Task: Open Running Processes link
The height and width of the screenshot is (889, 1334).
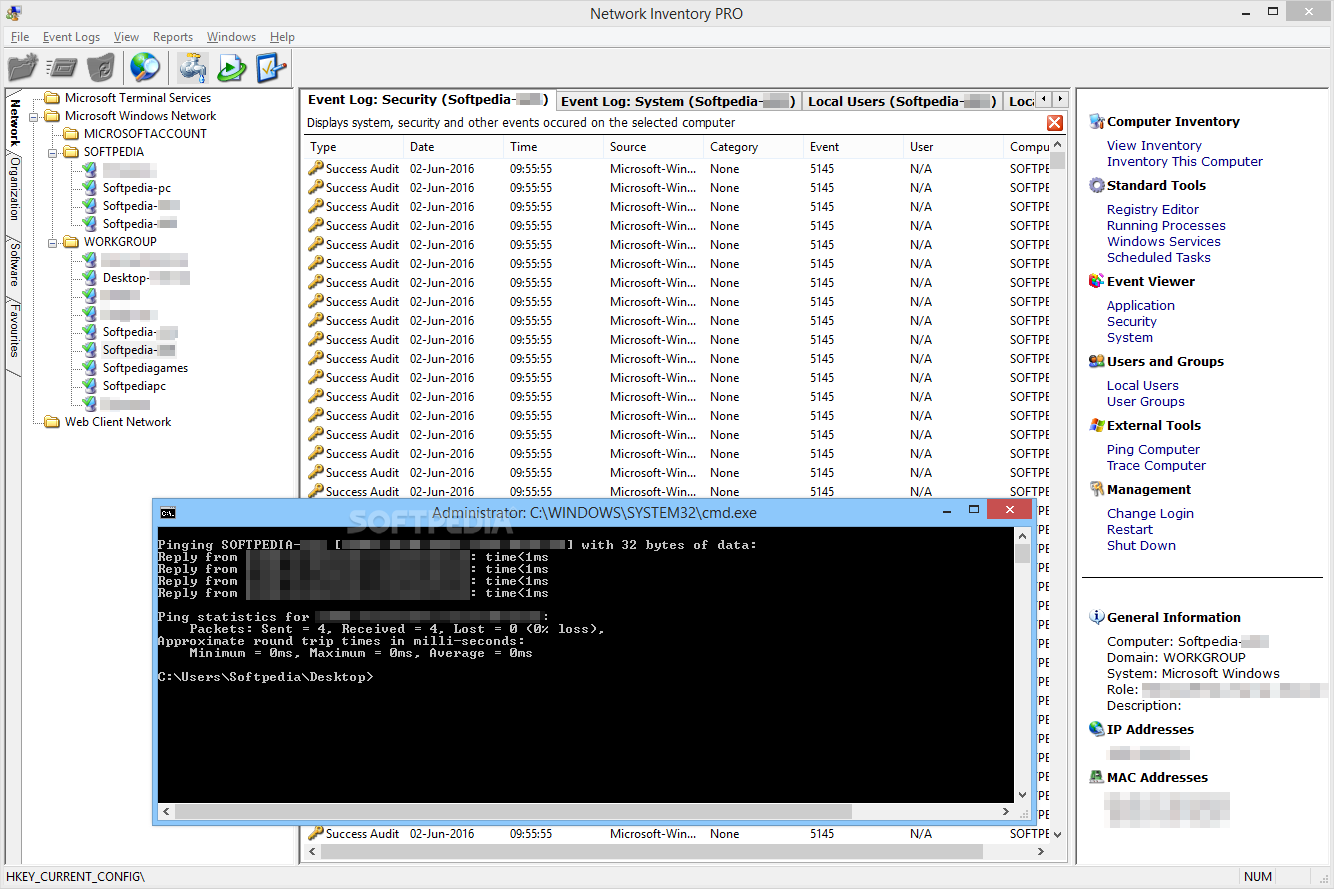Action: click(1166, 225)
